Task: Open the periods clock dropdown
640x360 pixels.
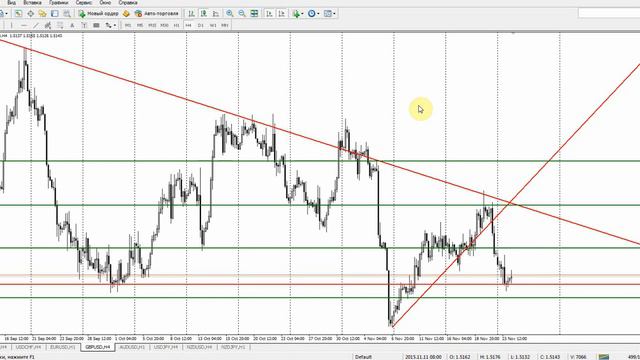Action: point(313,13)
